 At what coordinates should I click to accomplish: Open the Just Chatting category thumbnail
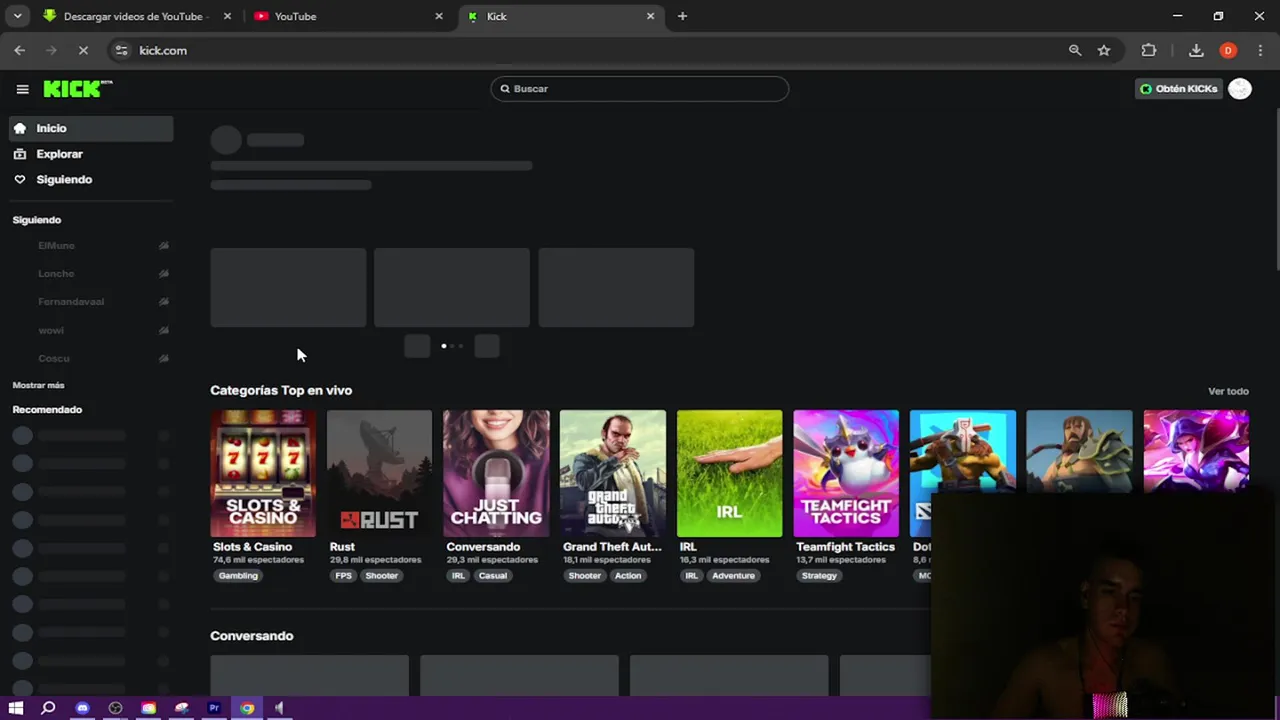pos(496,473)
